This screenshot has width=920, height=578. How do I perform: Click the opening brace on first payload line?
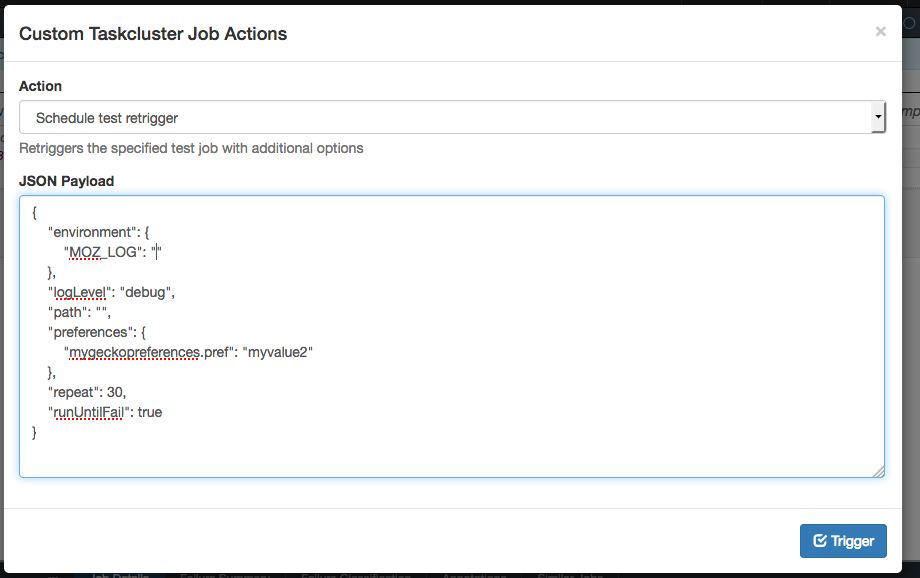point(35,212)
